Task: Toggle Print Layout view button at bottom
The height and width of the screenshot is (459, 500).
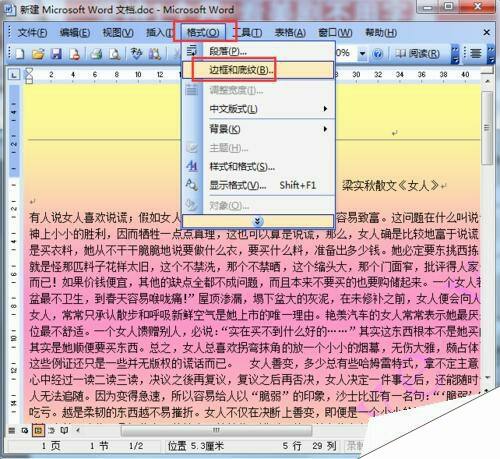Action: (x=38, y=430)
